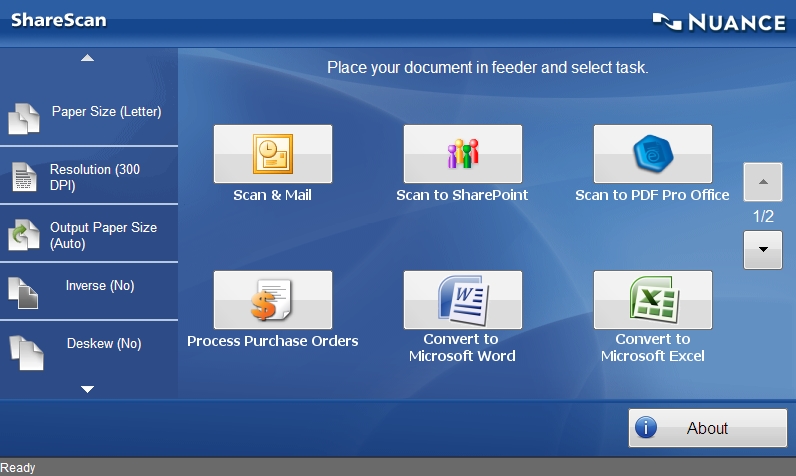Screen dimensions: 796x476
Task: Go to previous task page arrow
Action: tap(763, 182)
